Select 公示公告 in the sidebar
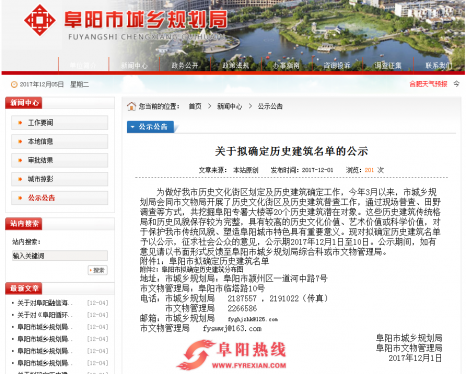The width and height of the screenshot is (466, 374). (60, 198)
